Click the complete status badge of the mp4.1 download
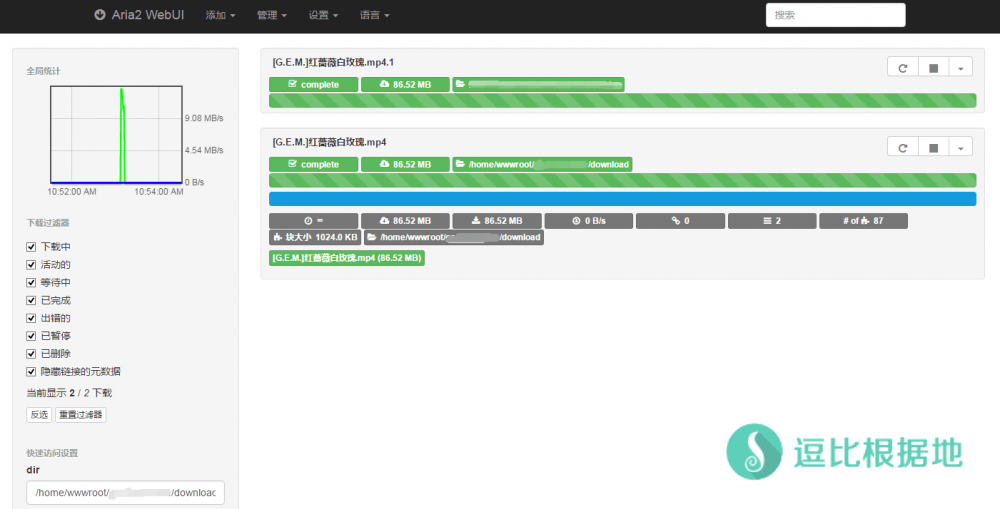Image resolution: width=1000 pixels, height=509 pixels. [x=313, y=85]
